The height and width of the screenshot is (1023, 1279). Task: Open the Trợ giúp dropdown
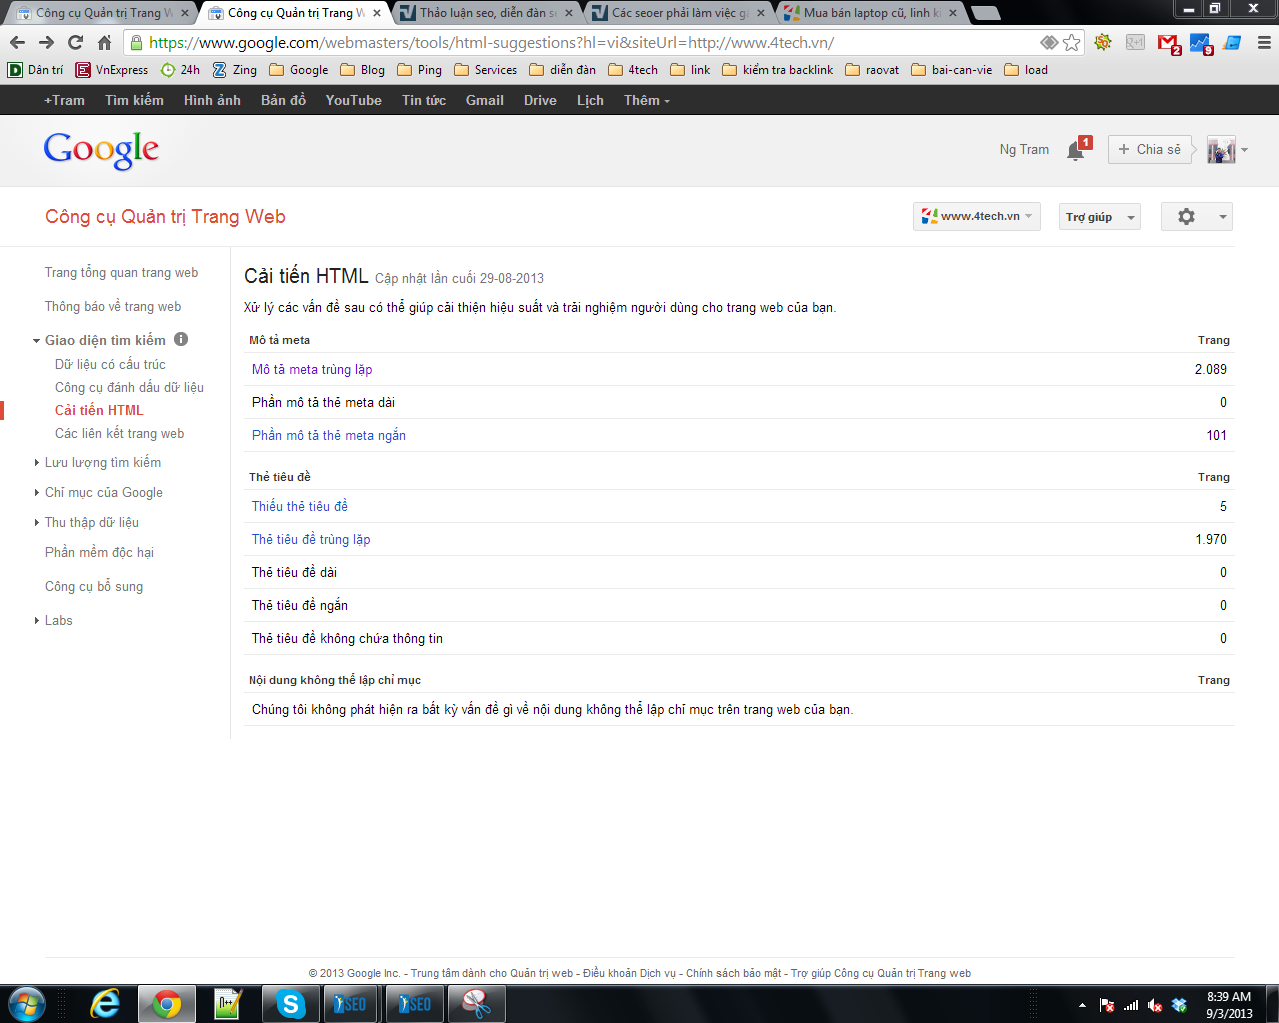coord(1100,217)
